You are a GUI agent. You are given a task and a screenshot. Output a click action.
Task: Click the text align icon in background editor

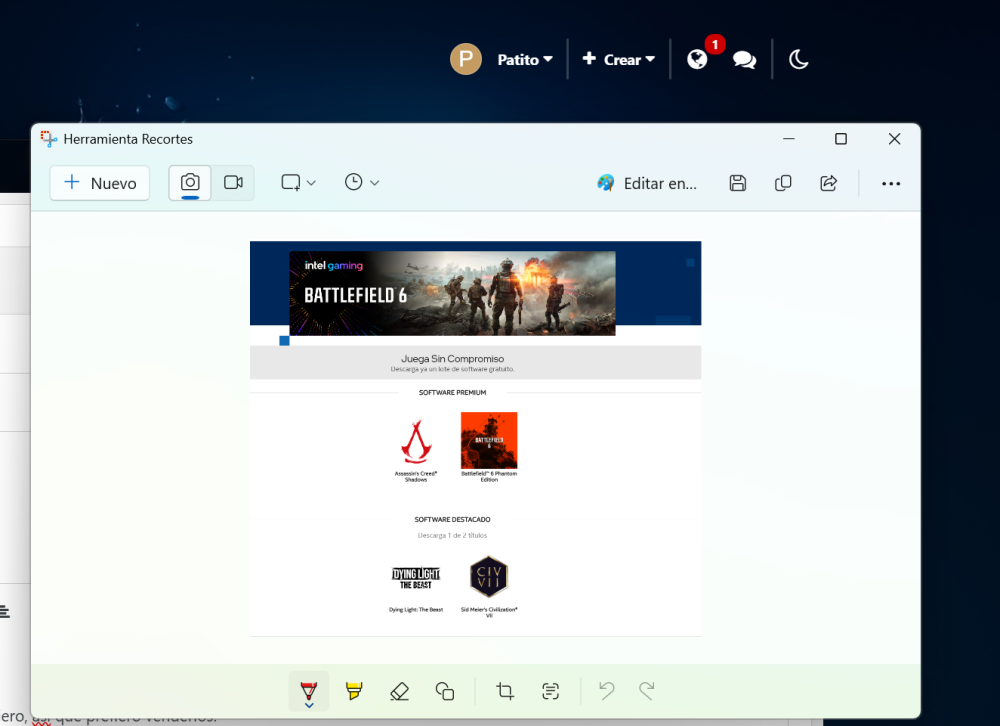5,612
